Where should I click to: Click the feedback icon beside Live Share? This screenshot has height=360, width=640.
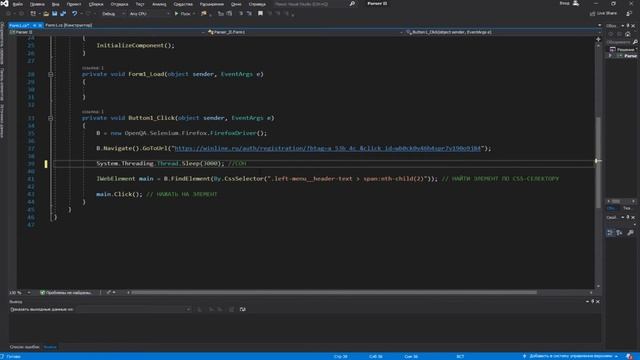point(629,13)
